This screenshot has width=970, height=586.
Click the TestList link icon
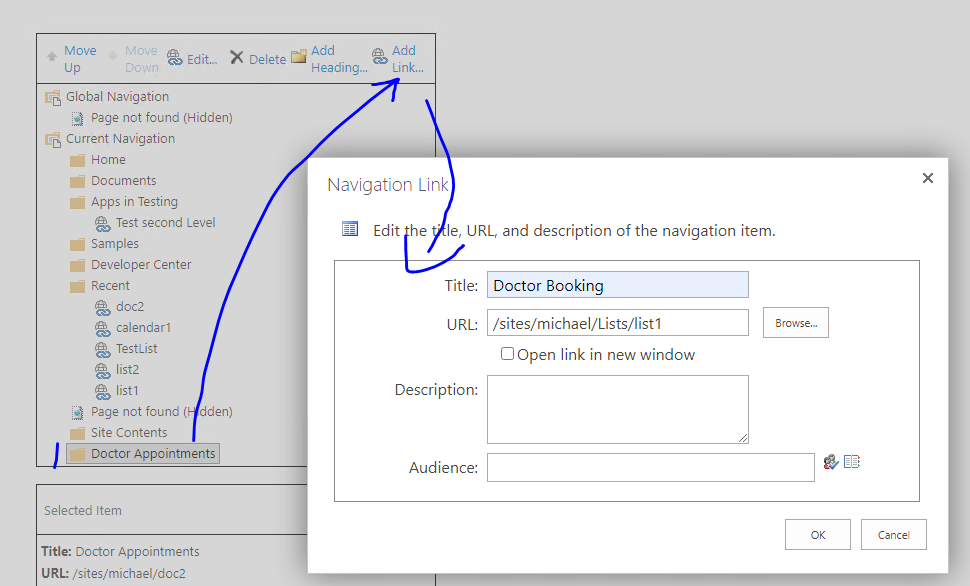102,350
